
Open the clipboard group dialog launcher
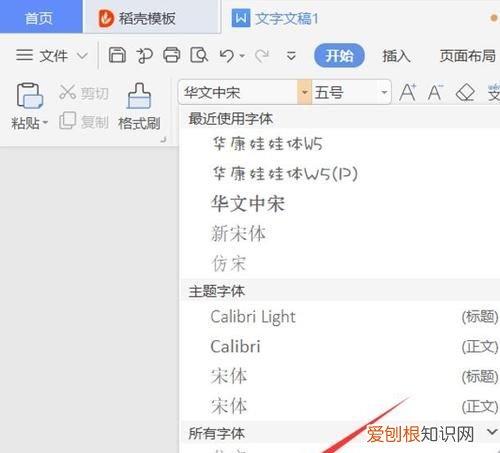tap(163, 140)
